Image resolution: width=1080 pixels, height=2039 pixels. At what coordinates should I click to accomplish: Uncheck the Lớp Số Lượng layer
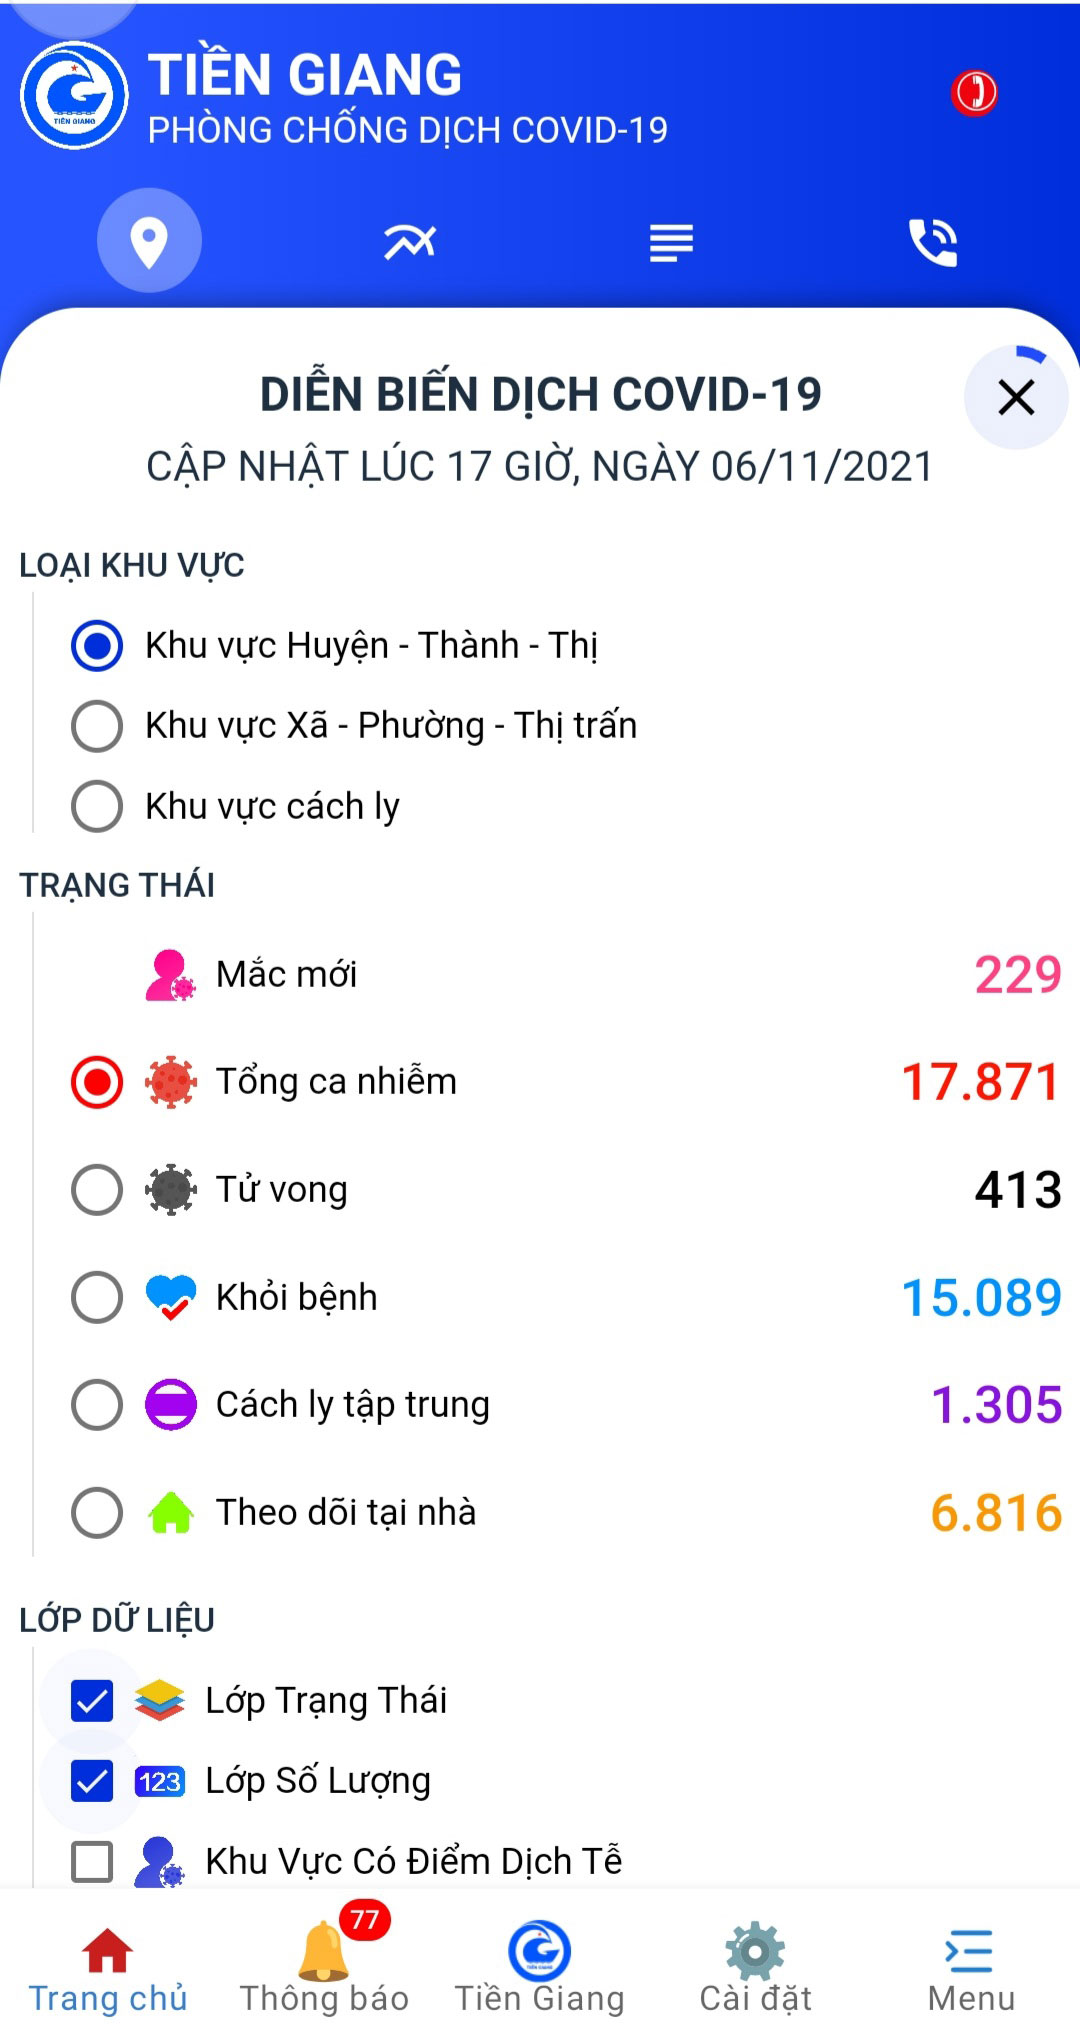click(x=92, y=1778)
